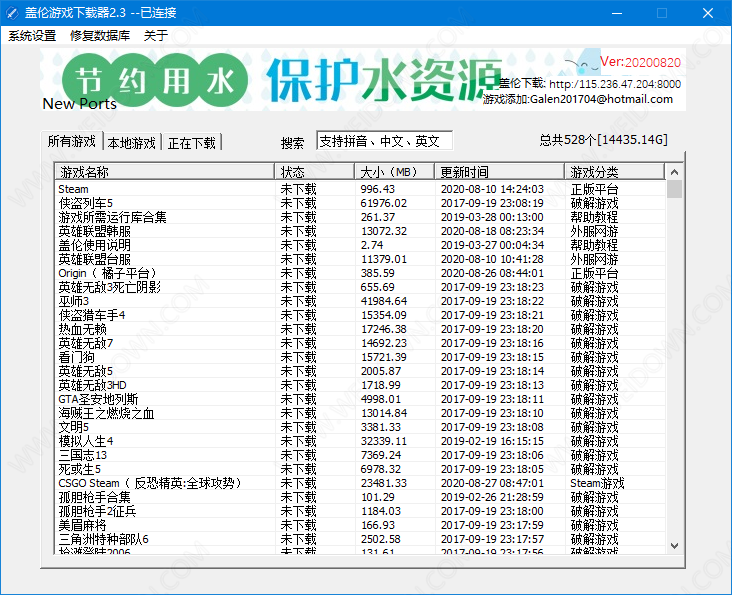Select the 侠盗列车5 game row
The height and width of the screenshot is (595, 732).
359,203
